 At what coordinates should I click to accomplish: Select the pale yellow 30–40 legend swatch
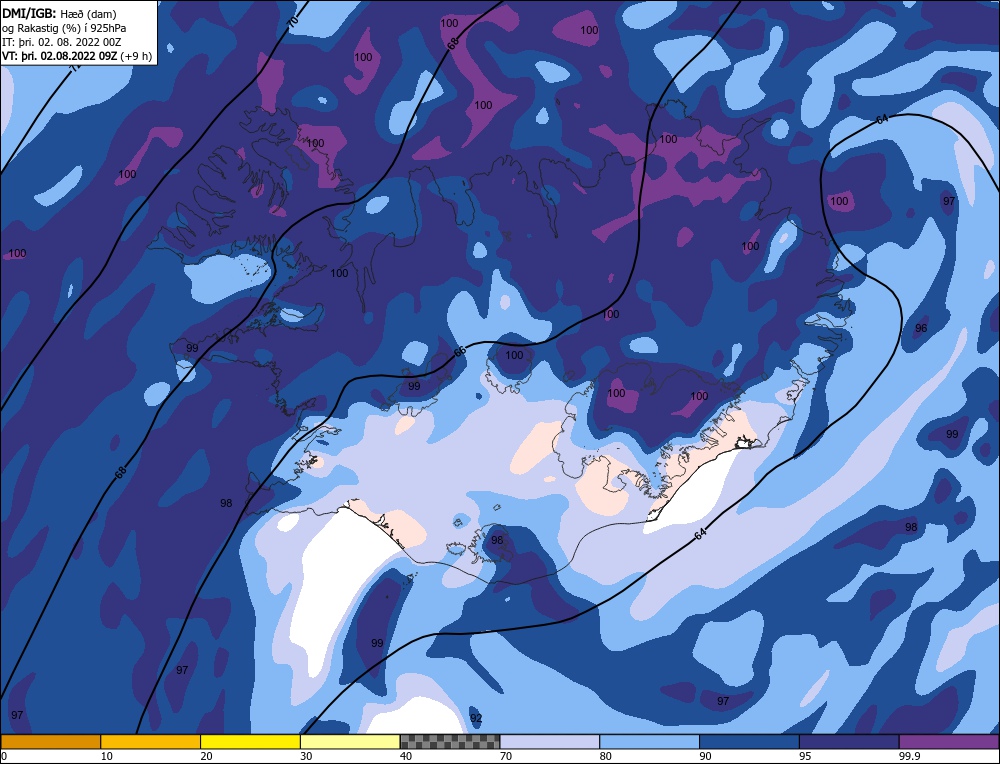350,741
